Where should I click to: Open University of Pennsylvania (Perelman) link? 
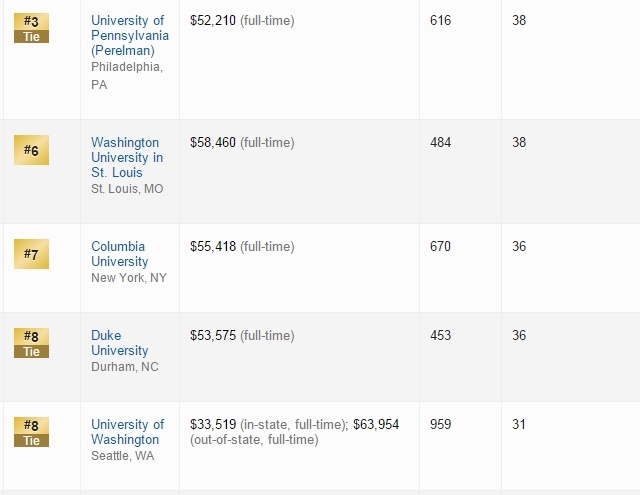[x=127, y=36]
